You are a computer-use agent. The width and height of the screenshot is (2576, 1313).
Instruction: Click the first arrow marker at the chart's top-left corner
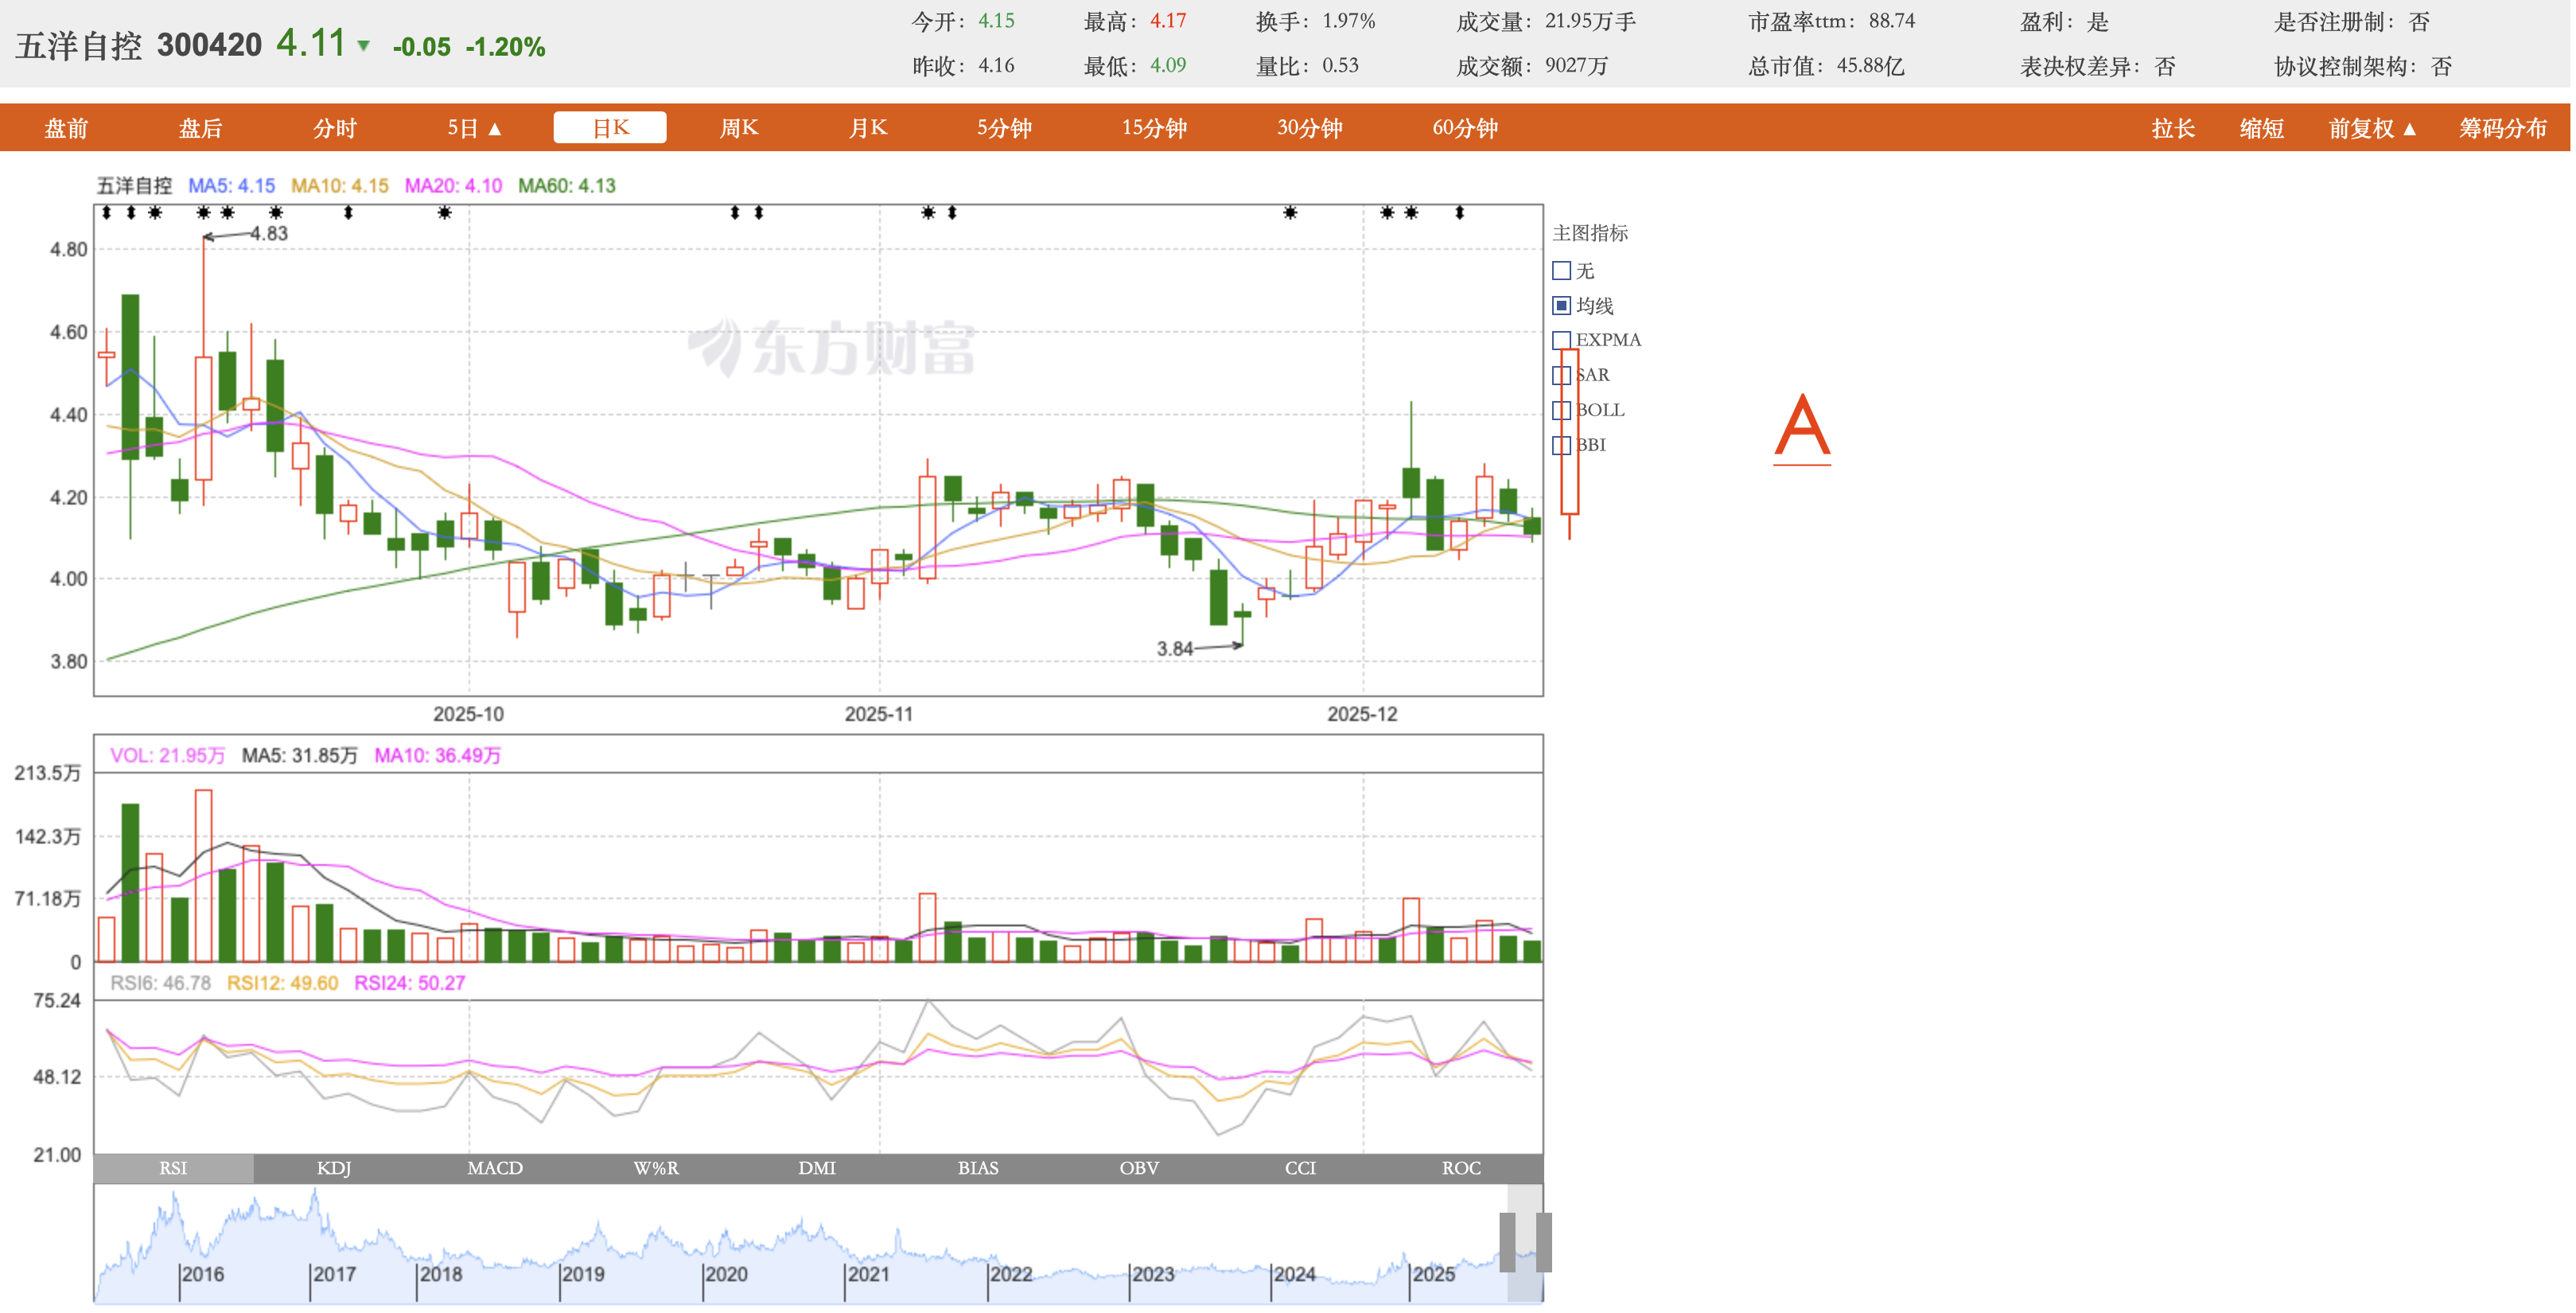[106, 212]
